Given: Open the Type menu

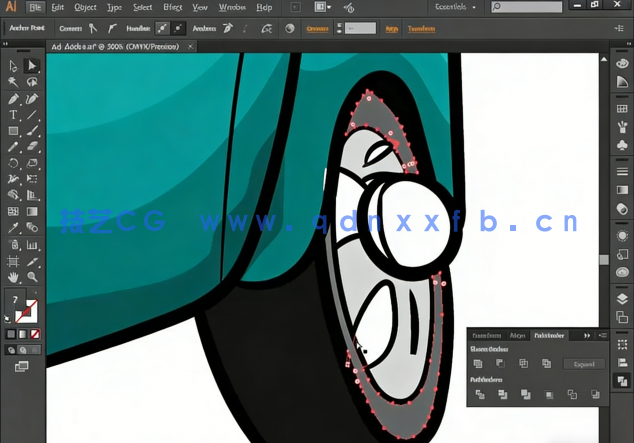Looking at the screenshot, I should (114, 7).
